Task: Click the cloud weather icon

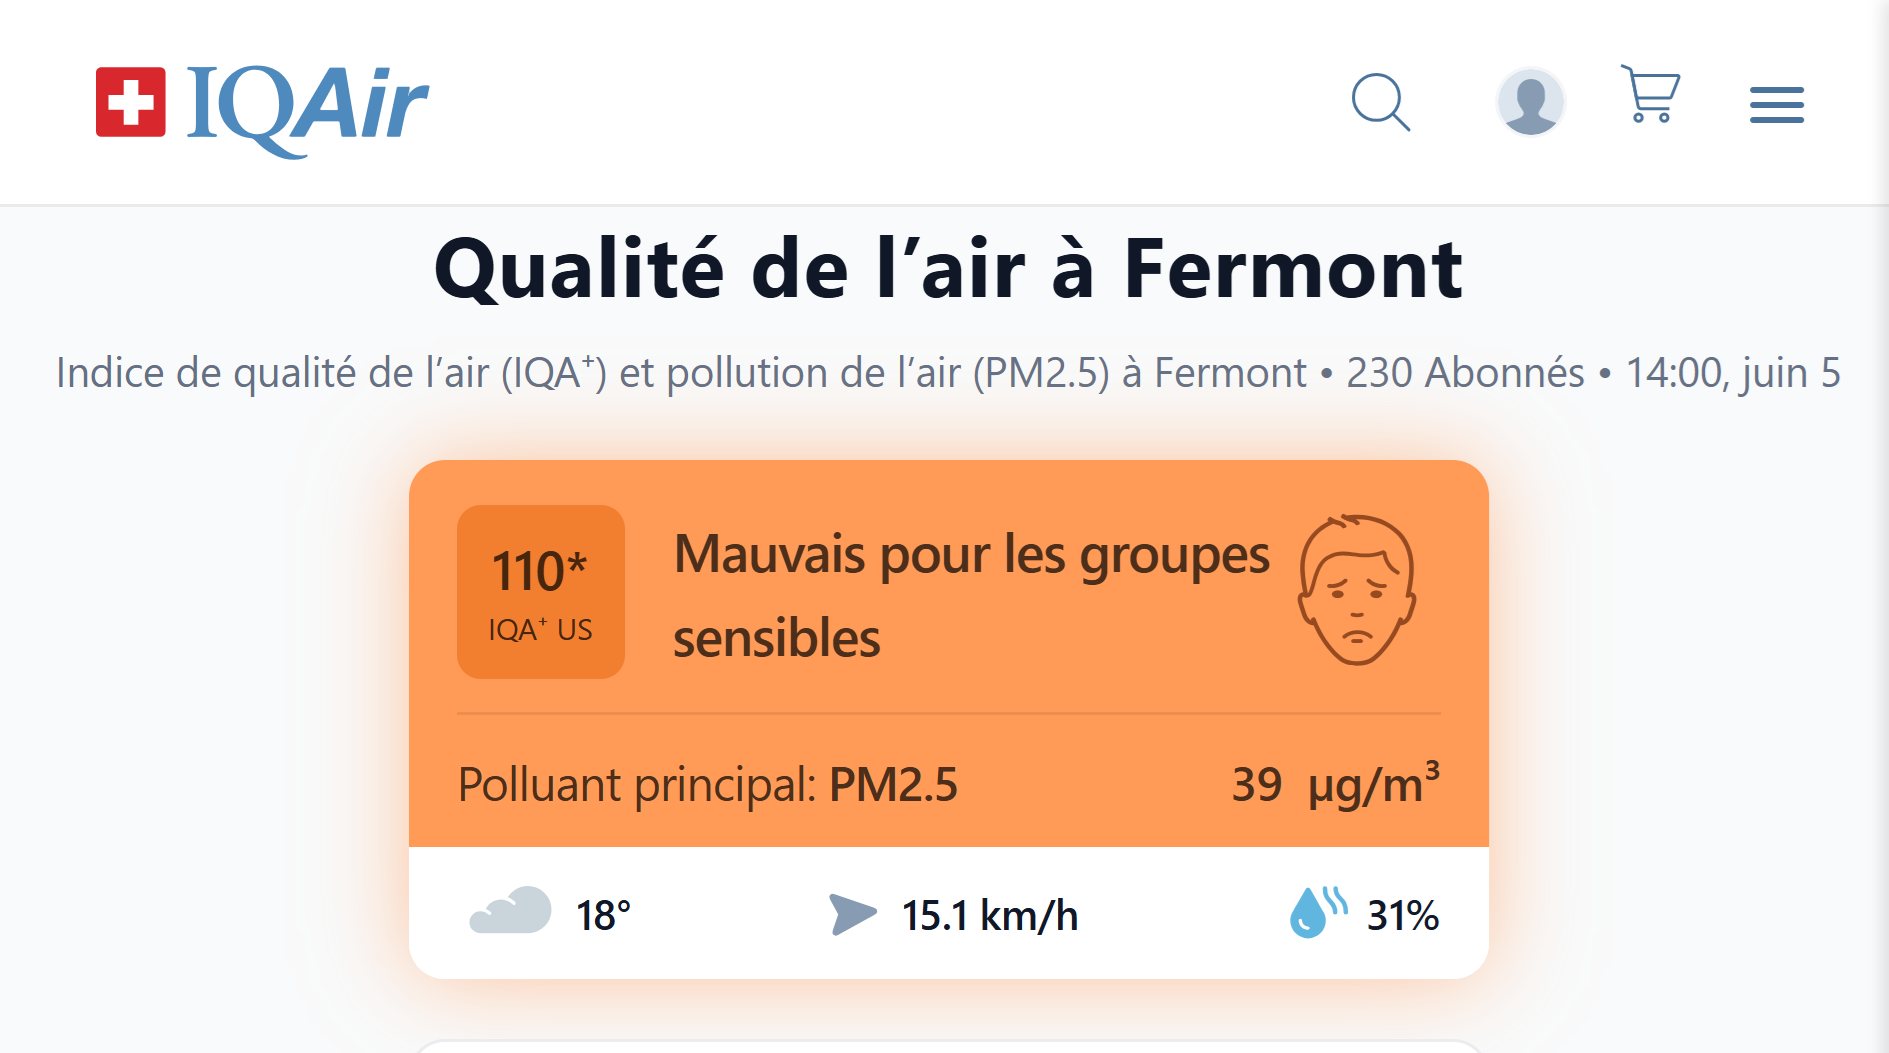Action: [510, 911]
